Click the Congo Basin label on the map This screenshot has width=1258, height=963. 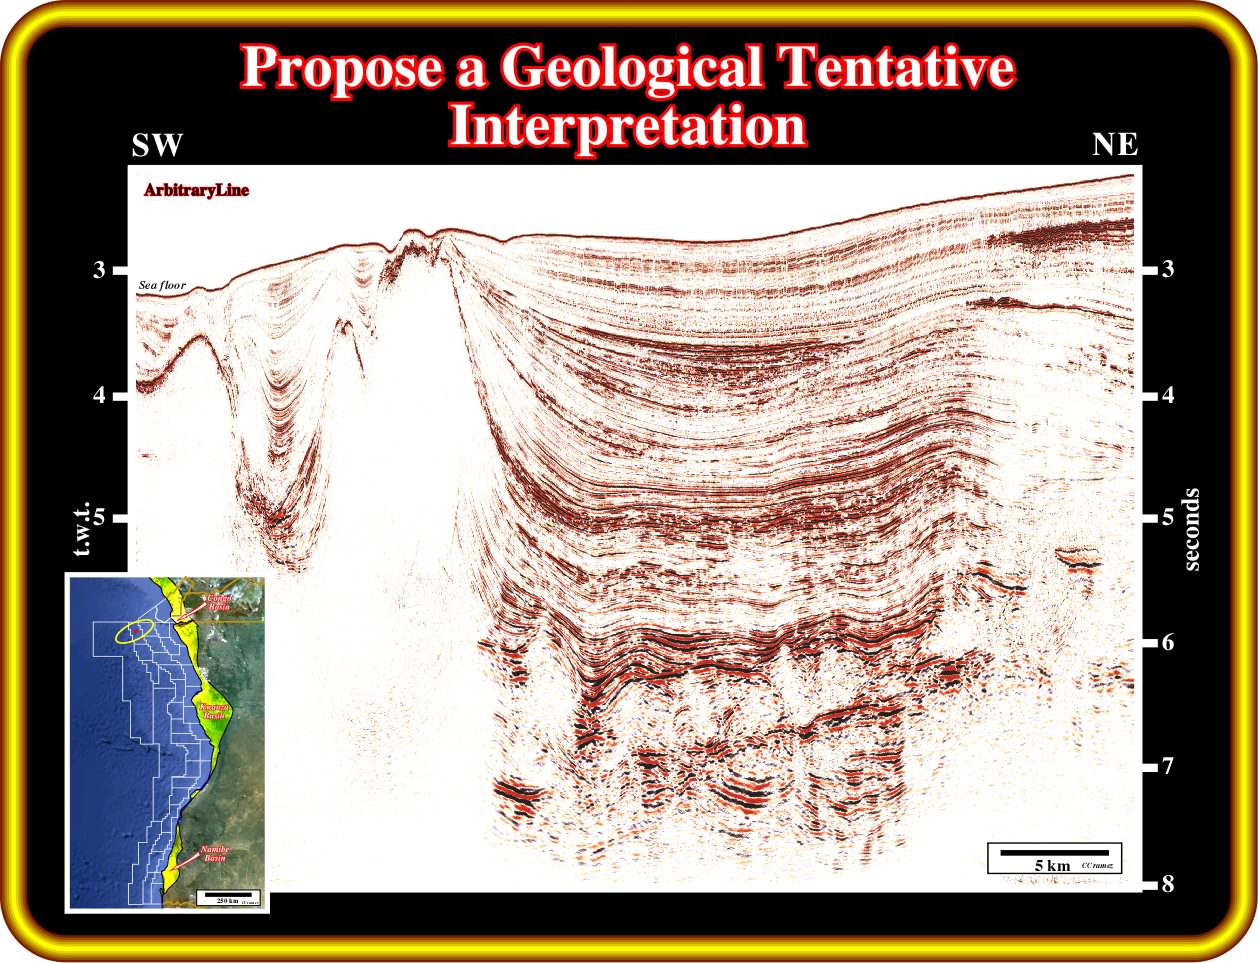[218, 603]
